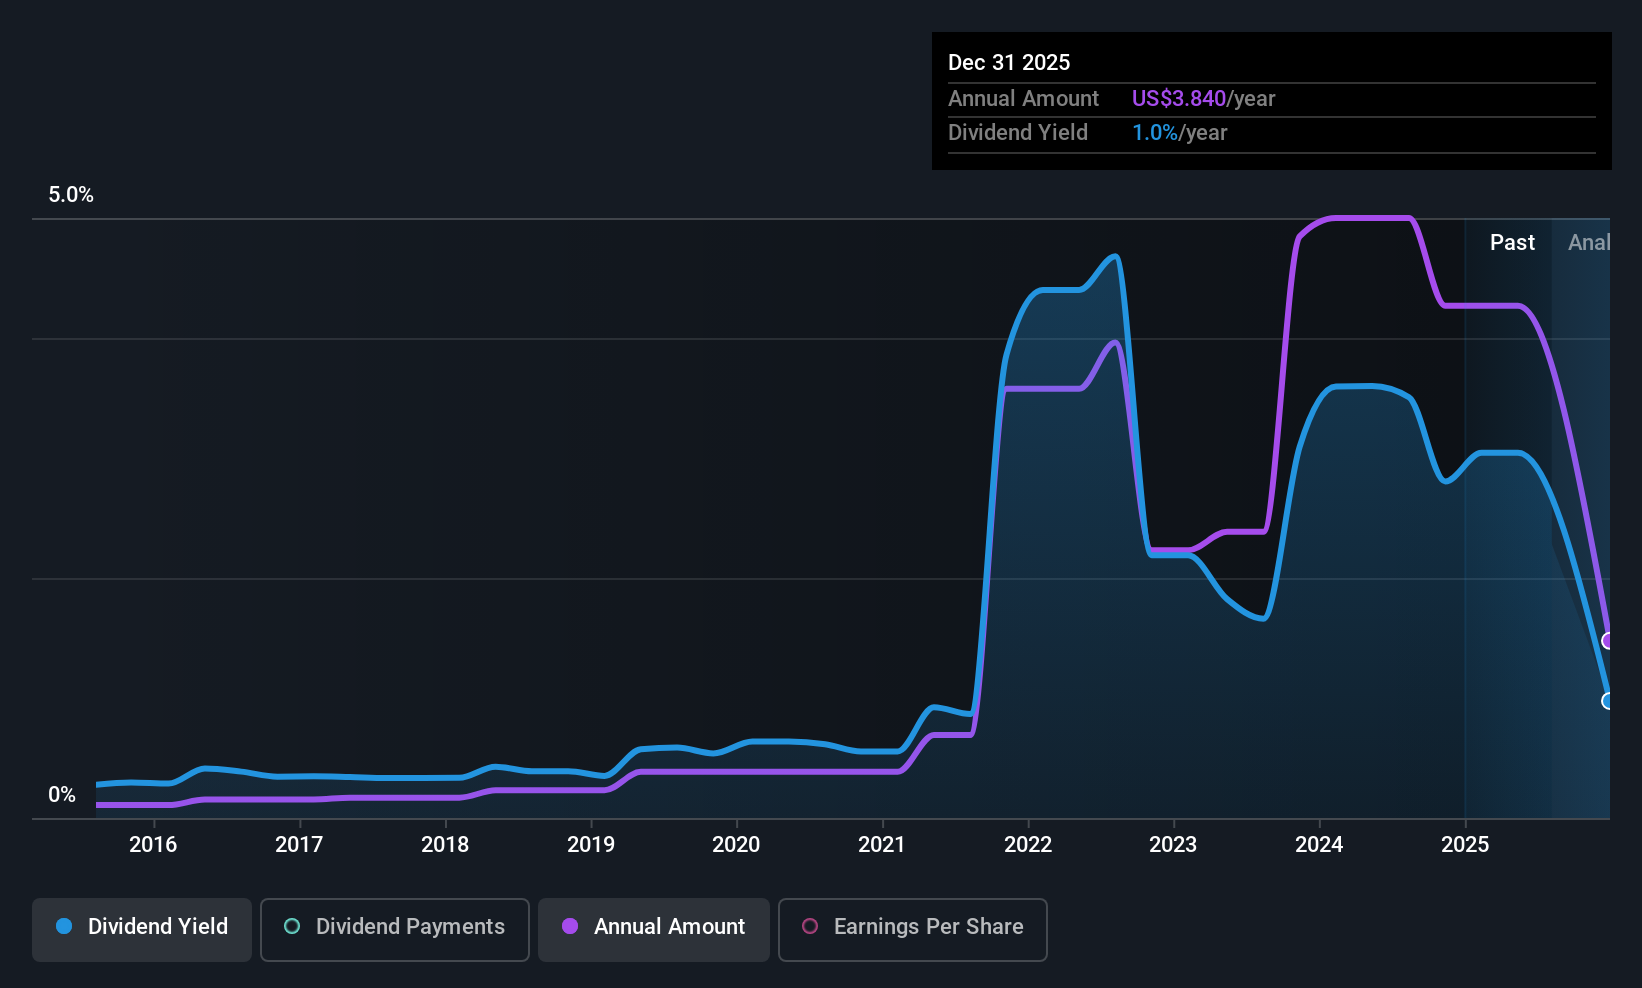
Task: Click the Past region label
Action: (x=1512, y=242)
